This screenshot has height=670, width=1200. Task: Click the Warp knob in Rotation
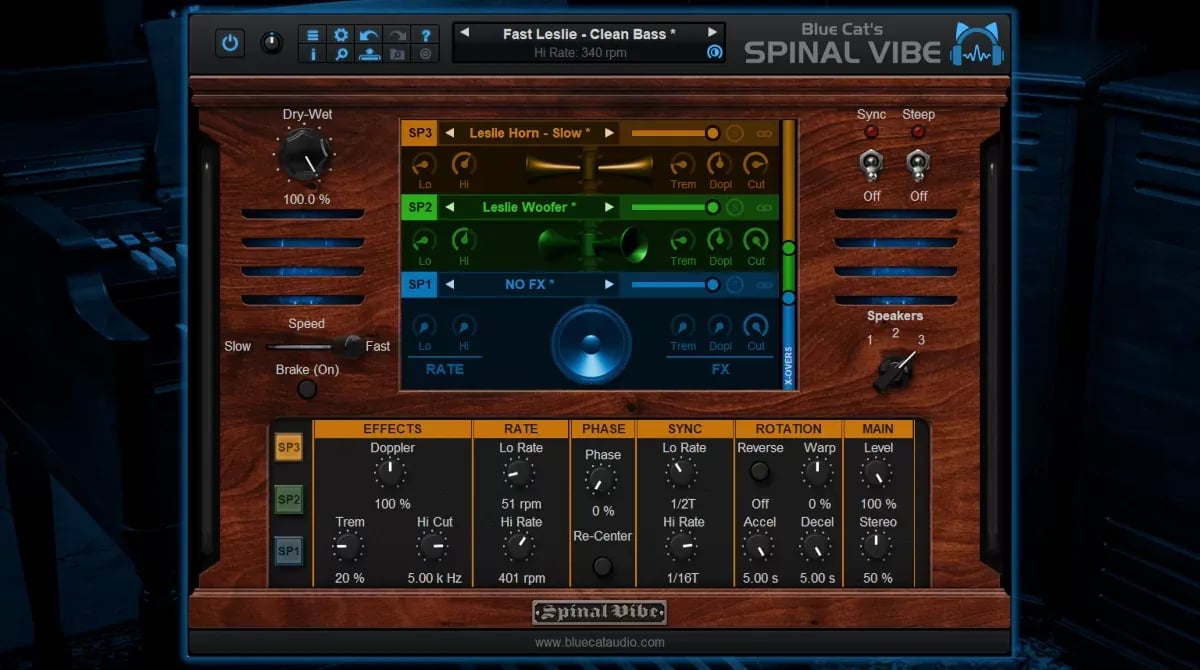819,471
